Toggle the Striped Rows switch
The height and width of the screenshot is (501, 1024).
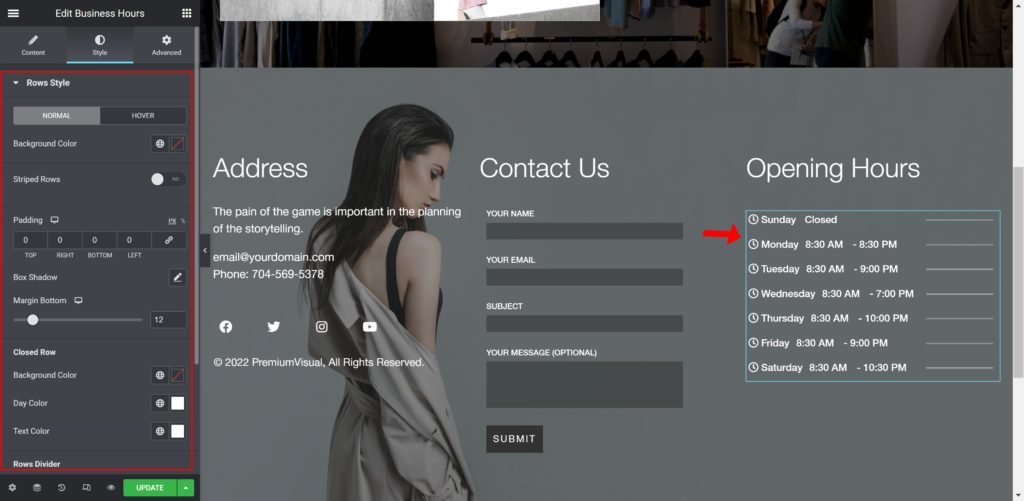[x=168, y=179]
